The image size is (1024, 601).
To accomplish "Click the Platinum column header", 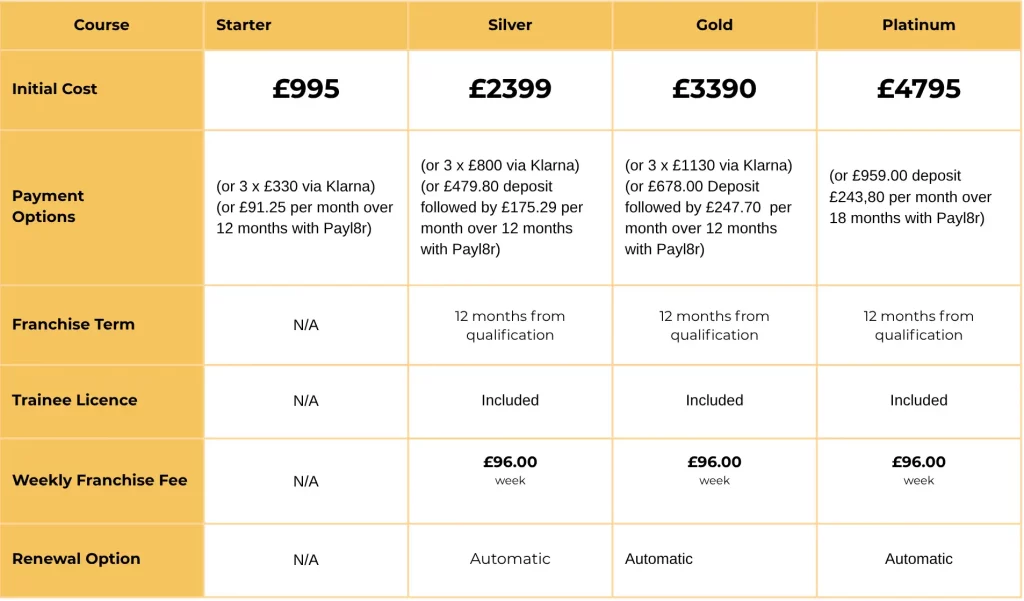I will pyautogui.click(x=918, y=25).
